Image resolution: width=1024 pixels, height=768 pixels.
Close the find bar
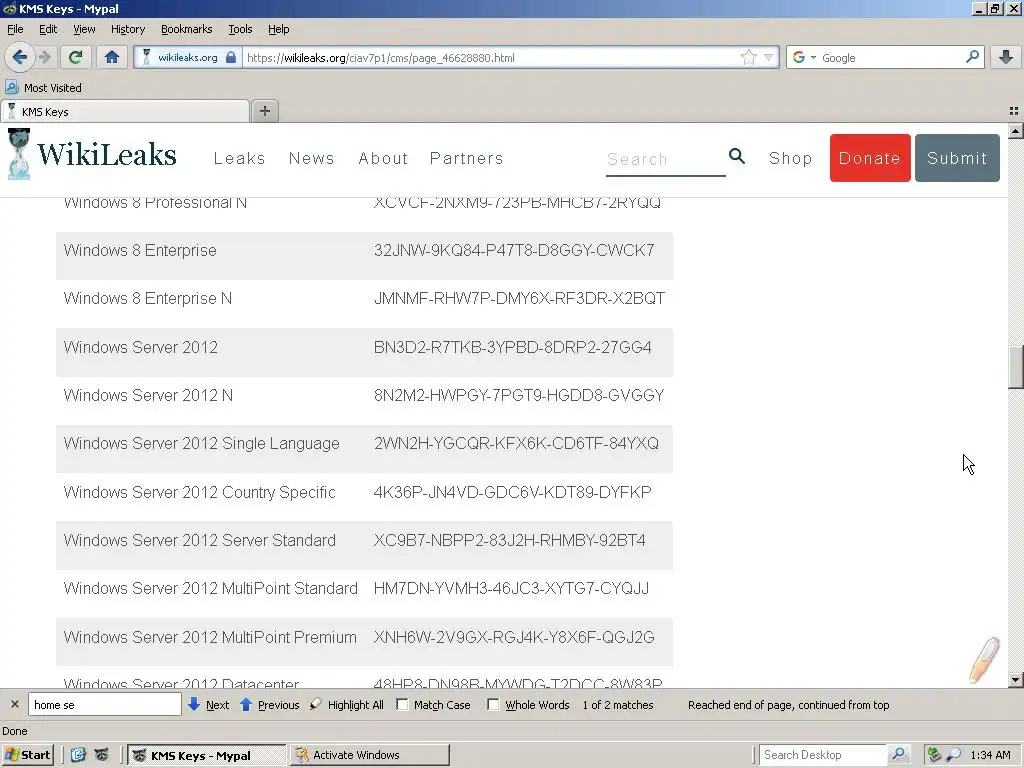(x=14, y=705)
